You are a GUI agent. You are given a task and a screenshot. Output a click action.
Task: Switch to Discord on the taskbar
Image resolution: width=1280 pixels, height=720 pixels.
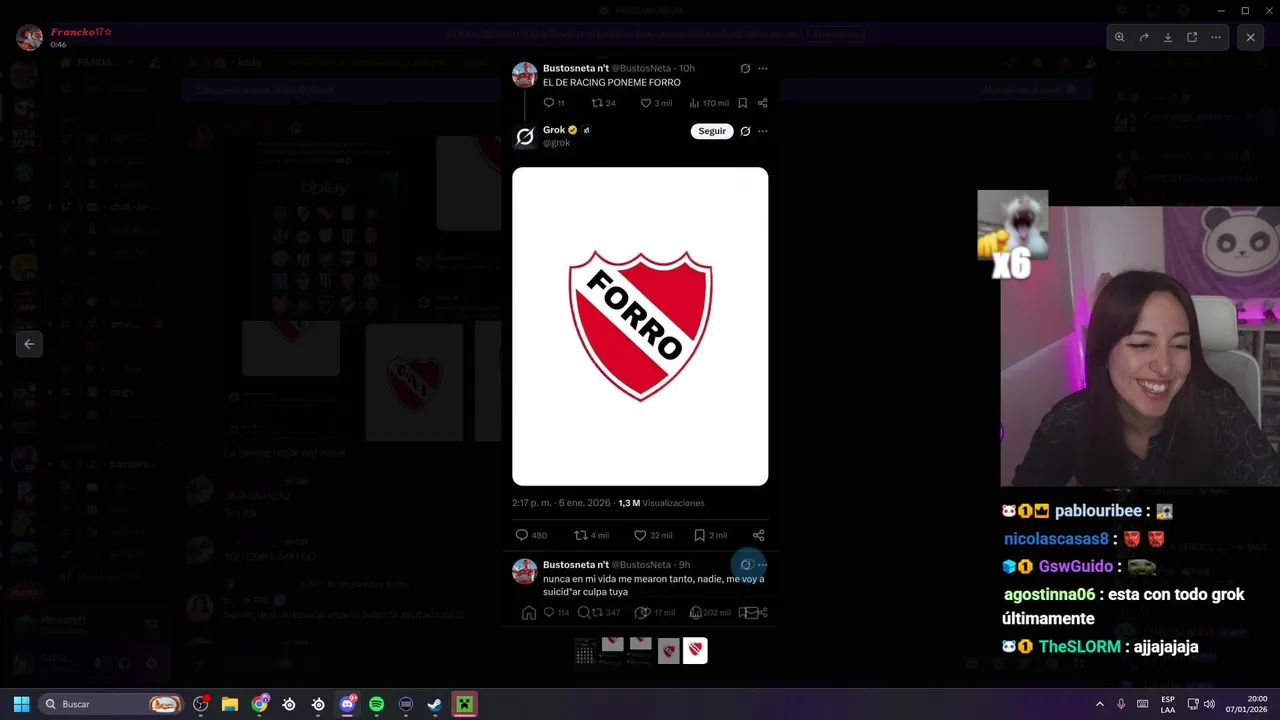[347, 704]
